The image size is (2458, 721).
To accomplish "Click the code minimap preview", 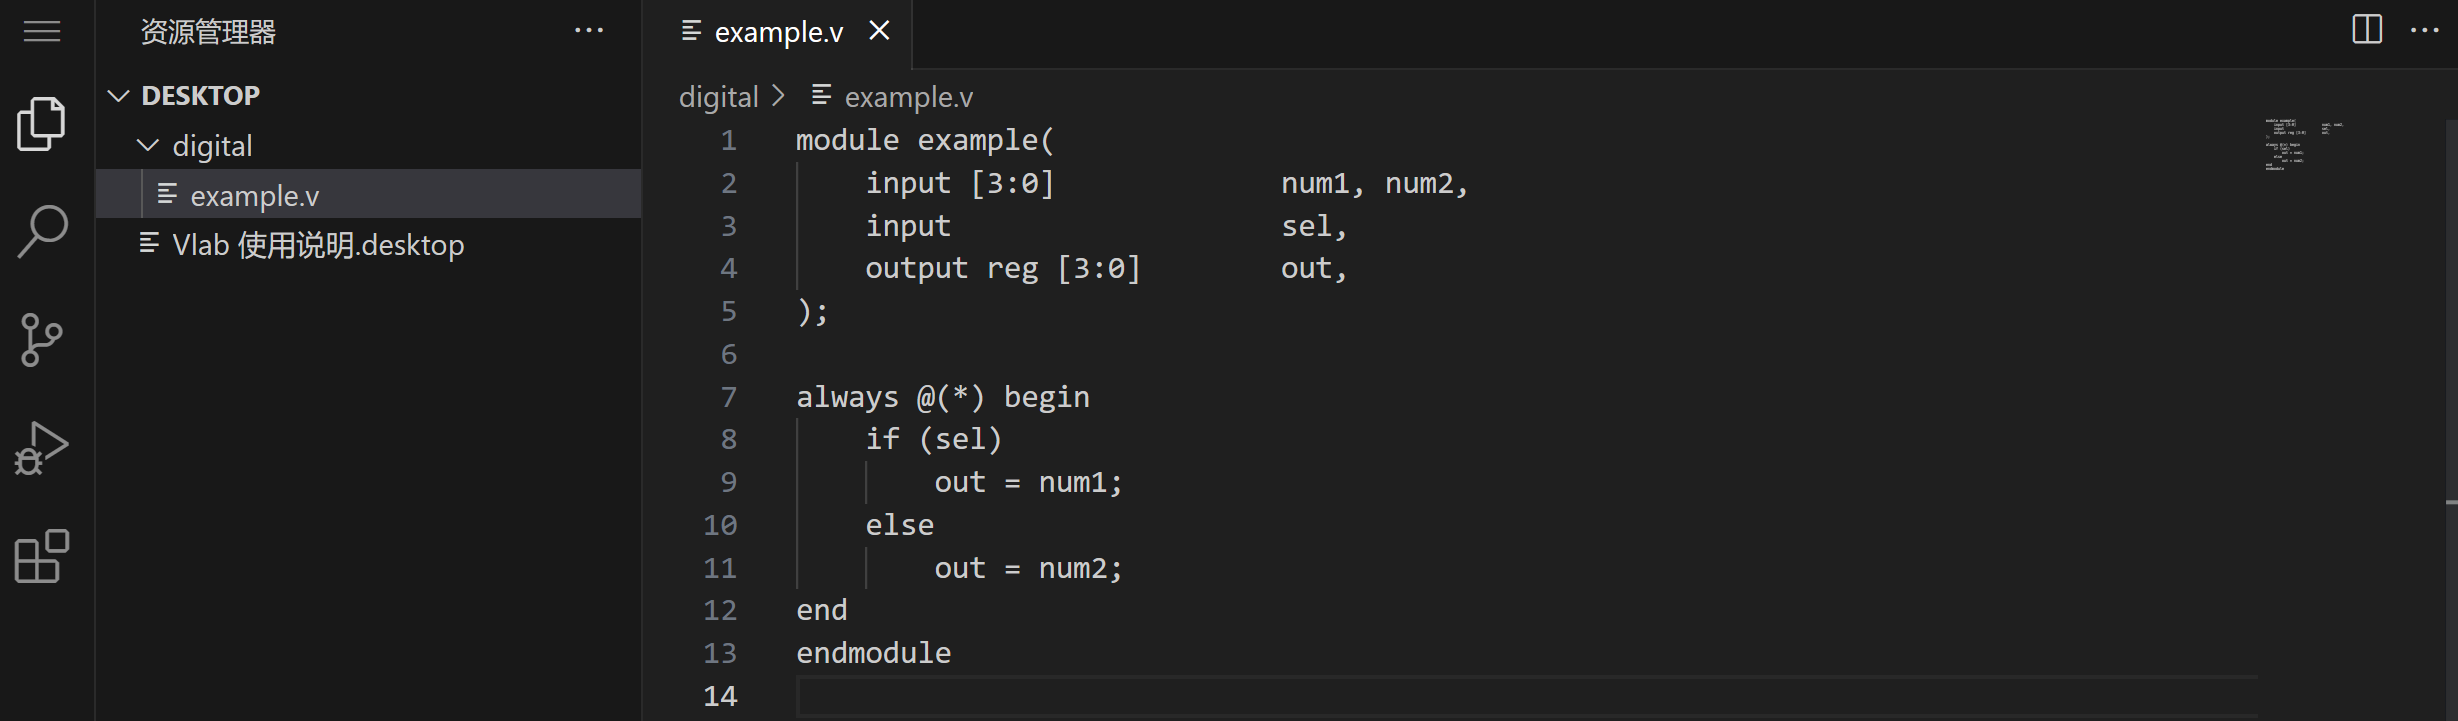I will (x=2300, y=145).
